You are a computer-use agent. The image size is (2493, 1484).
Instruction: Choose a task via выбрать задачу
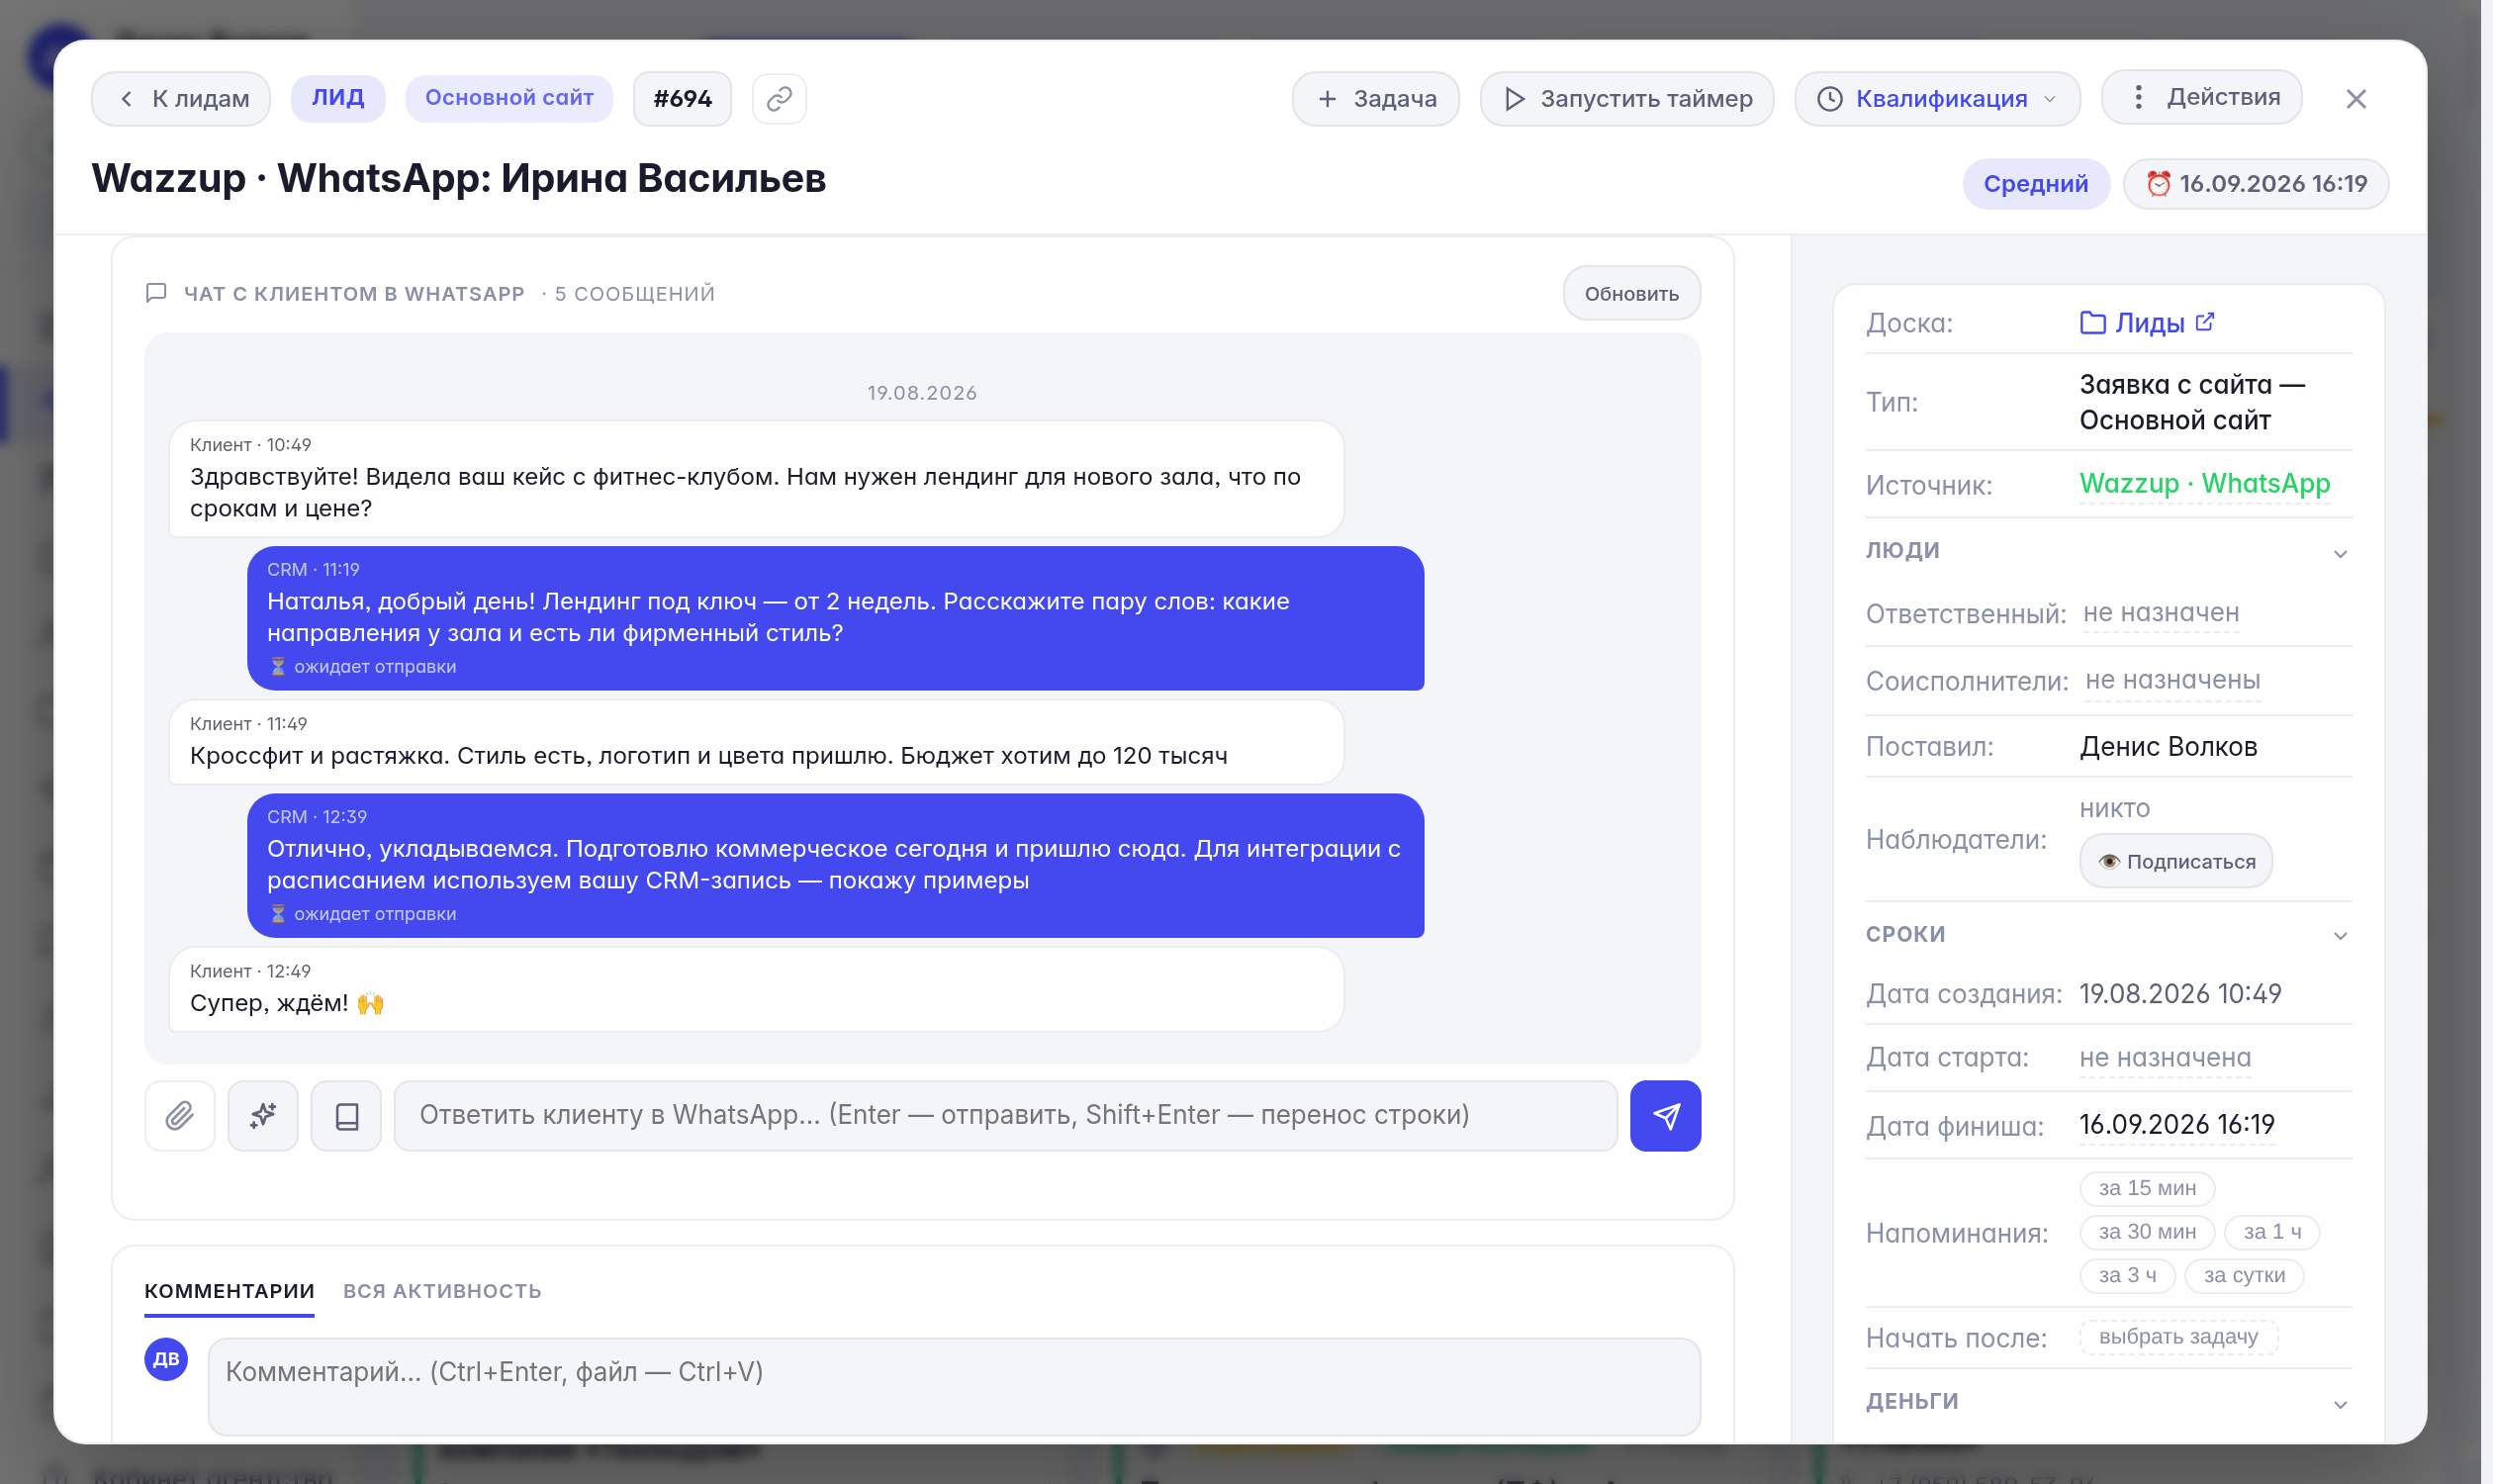click(x=2178, y=1336)
